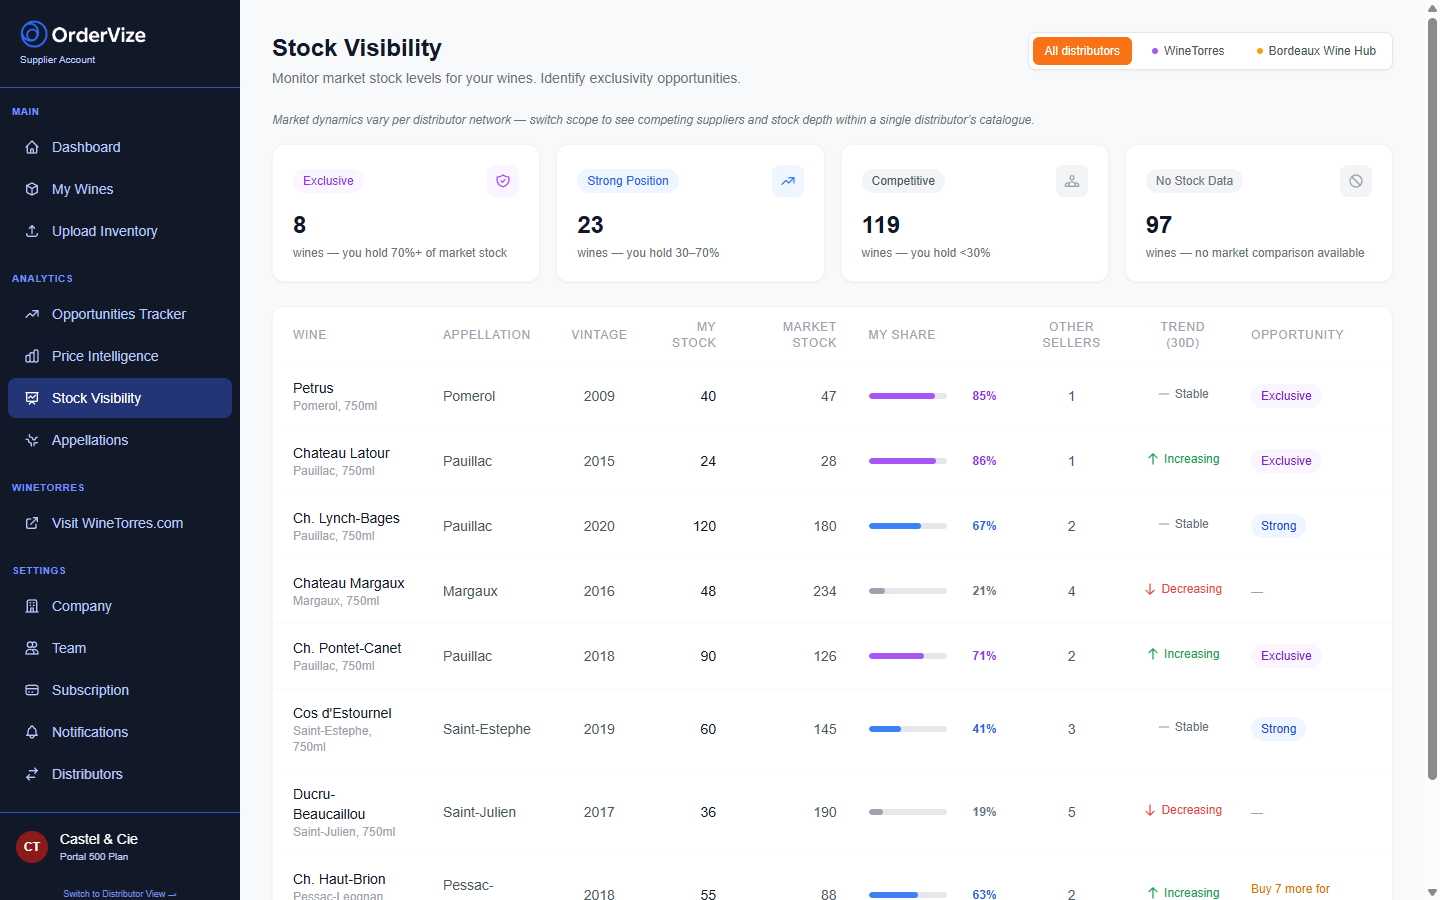This screenshot has height=900, width=1440.
Task: Click the shield icon on Exclusive card
Action: pos(503,181)
